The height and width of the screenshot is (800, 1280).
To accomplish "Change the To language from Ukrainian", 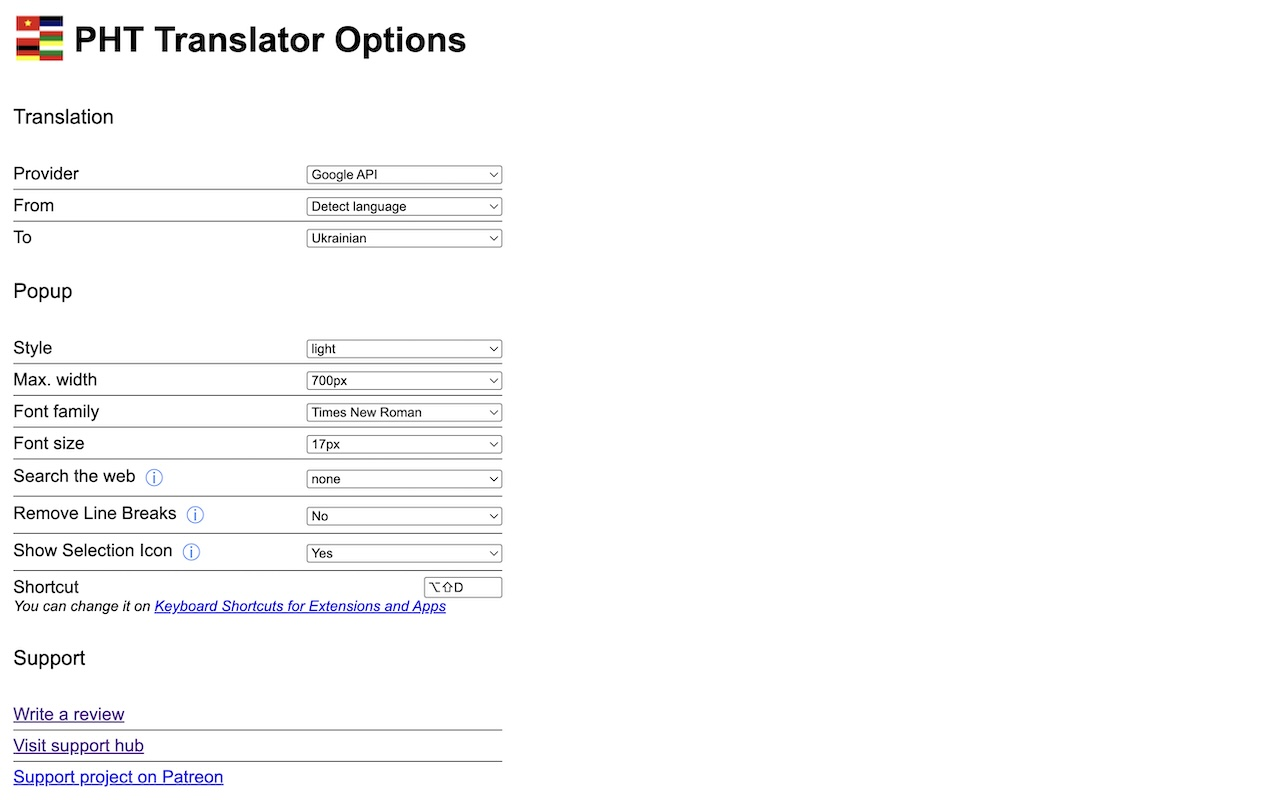I will [404, 238].
